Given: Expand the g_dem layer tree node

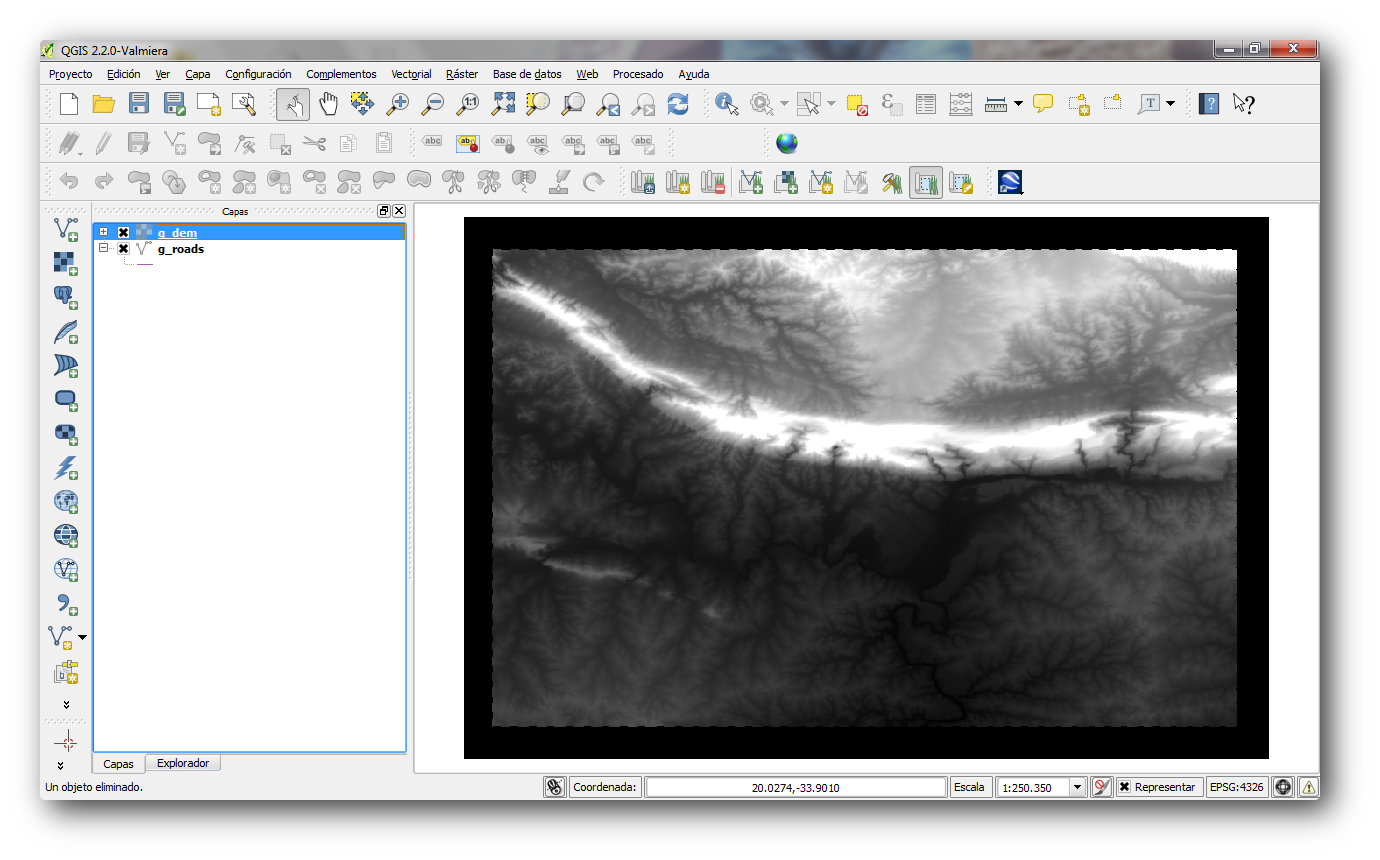Looking at the screenshot, I should tap(103, 233).
